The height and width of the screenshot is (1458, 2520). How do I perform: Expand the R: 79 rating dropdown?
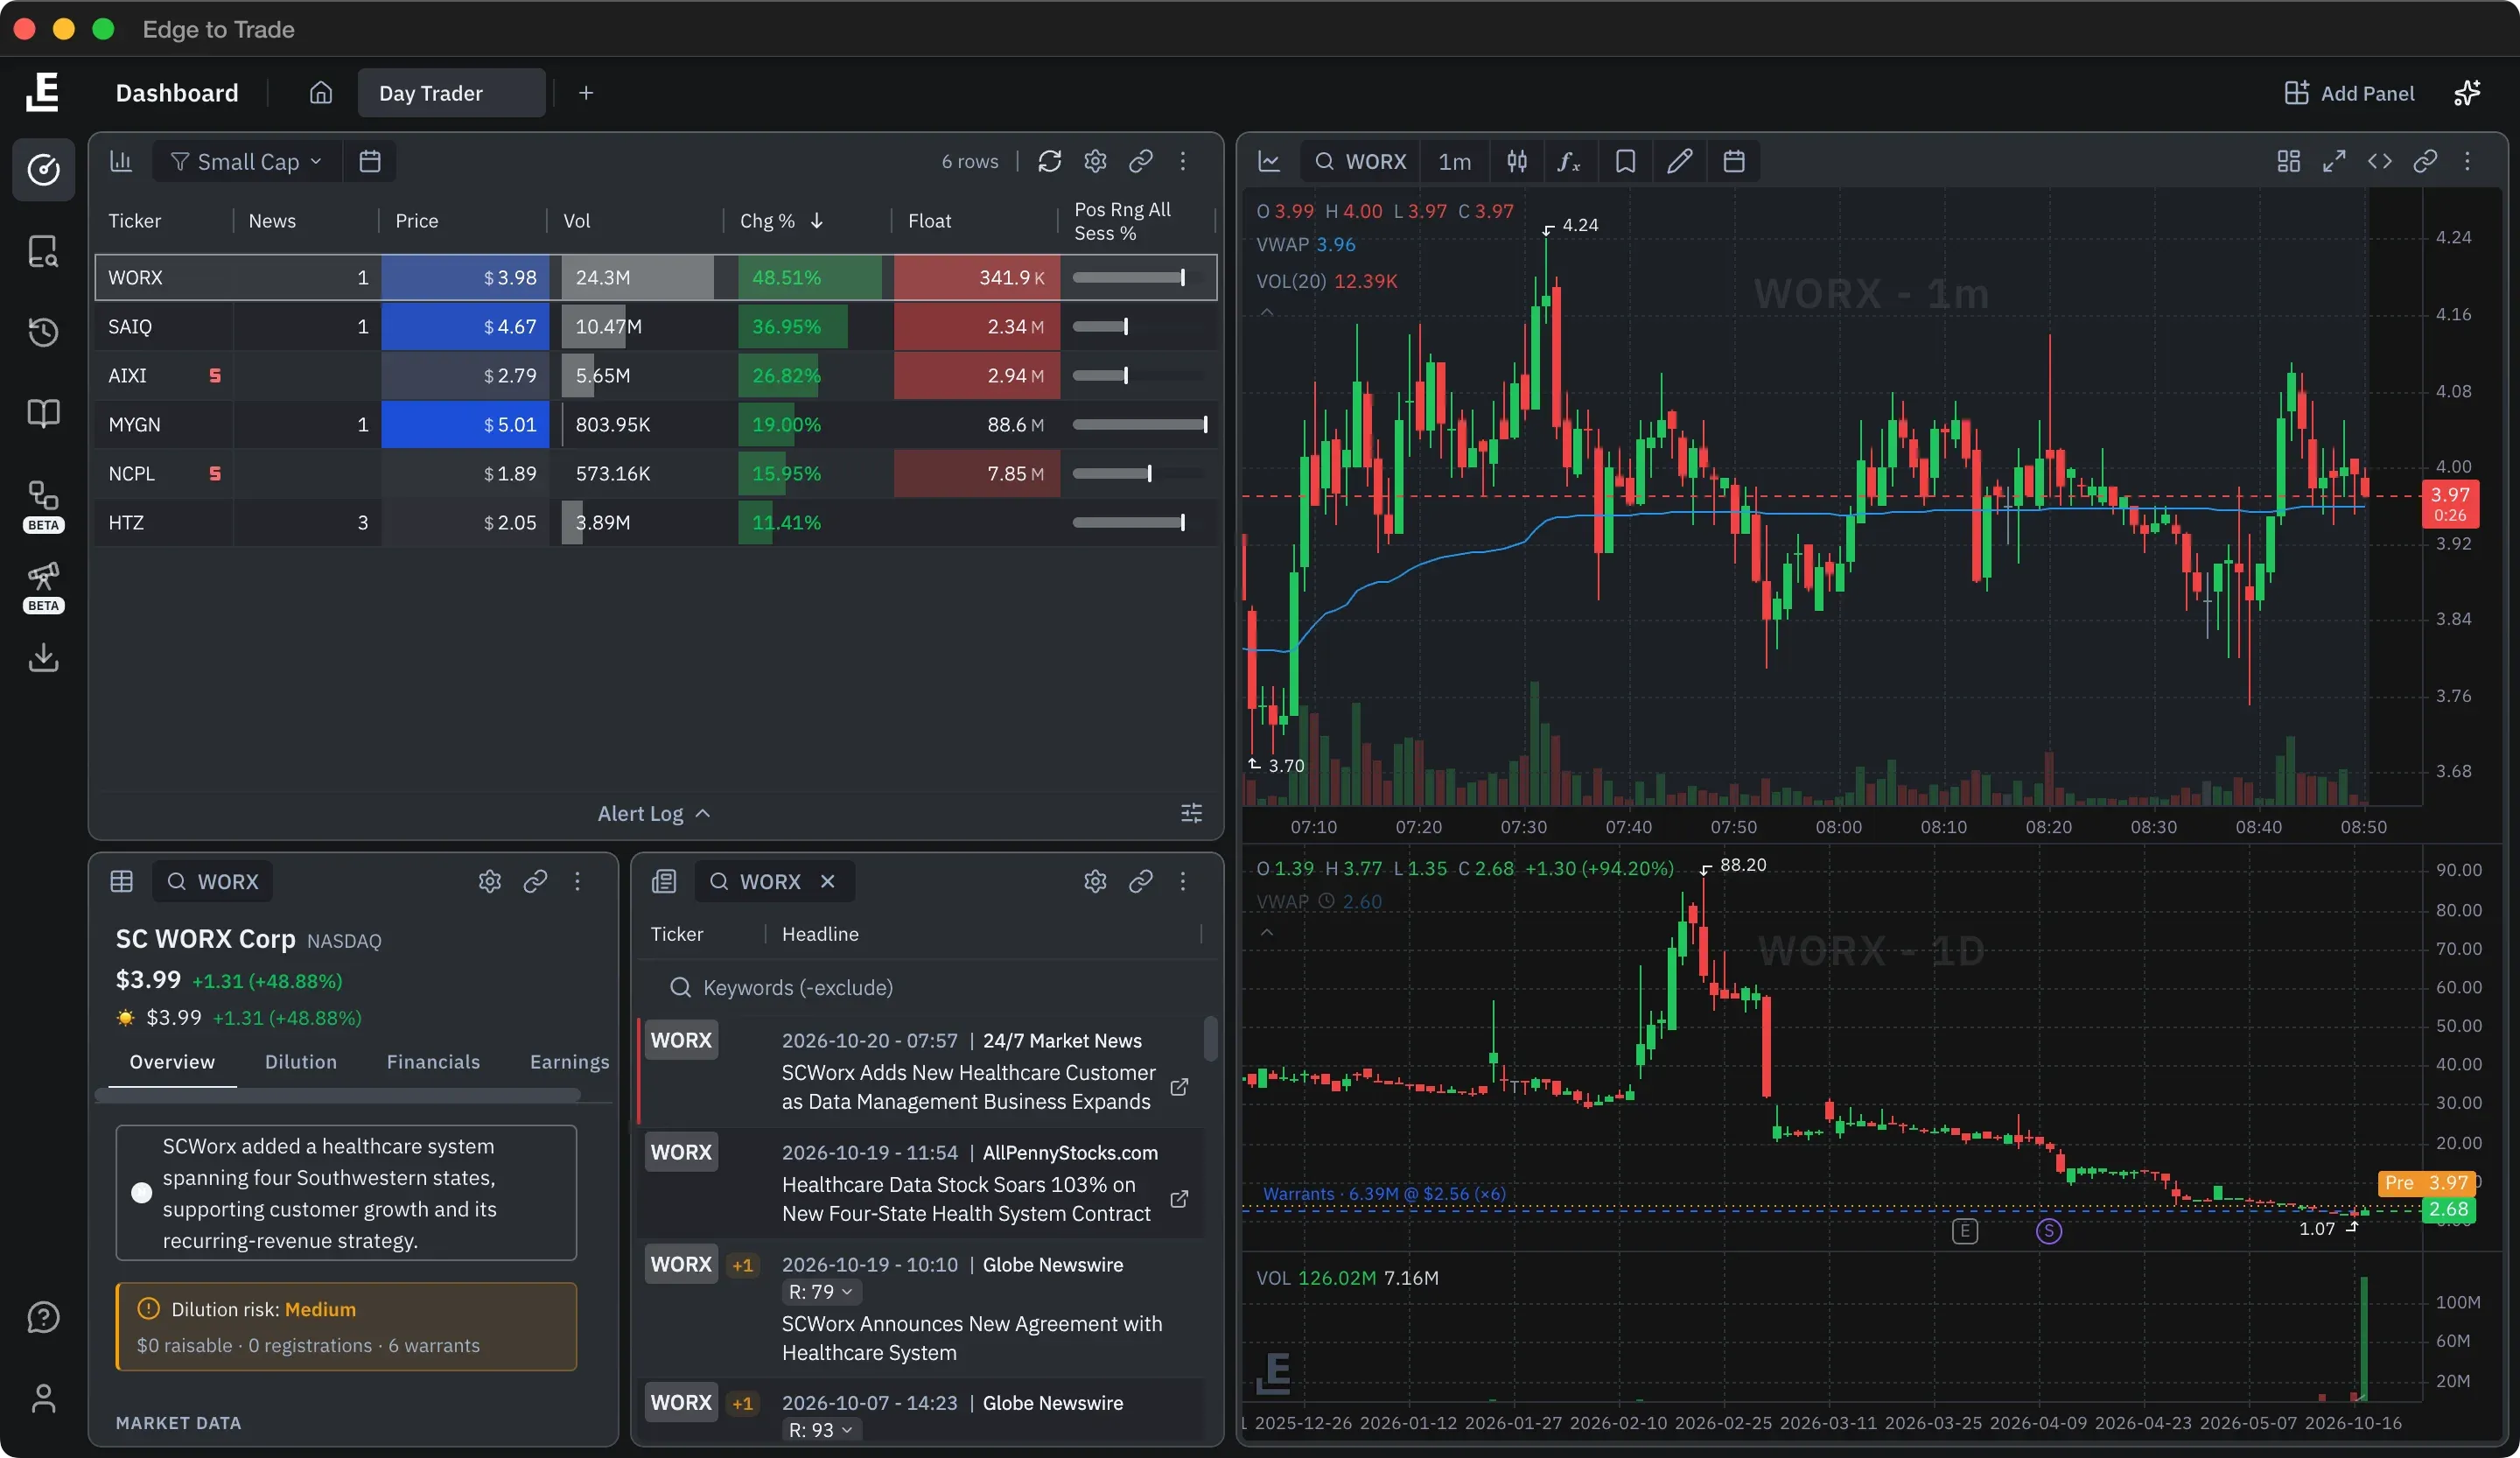(x=820, y=1292)
